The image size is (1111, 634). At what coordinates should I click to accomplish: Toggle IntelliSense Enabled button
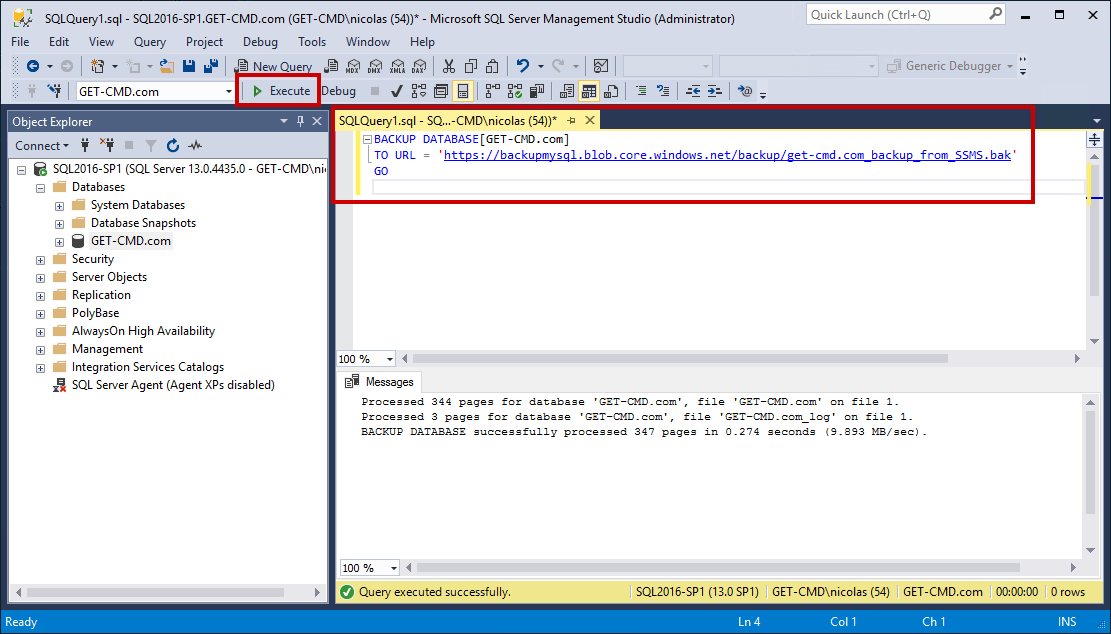463,91
